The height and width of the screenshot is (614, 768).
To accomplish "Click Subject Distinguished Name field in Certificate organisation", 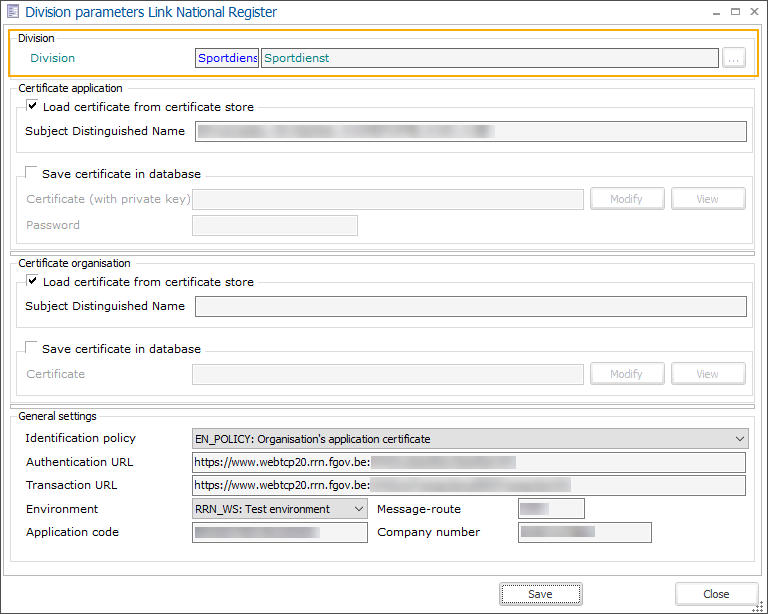I will coord(471,307).
